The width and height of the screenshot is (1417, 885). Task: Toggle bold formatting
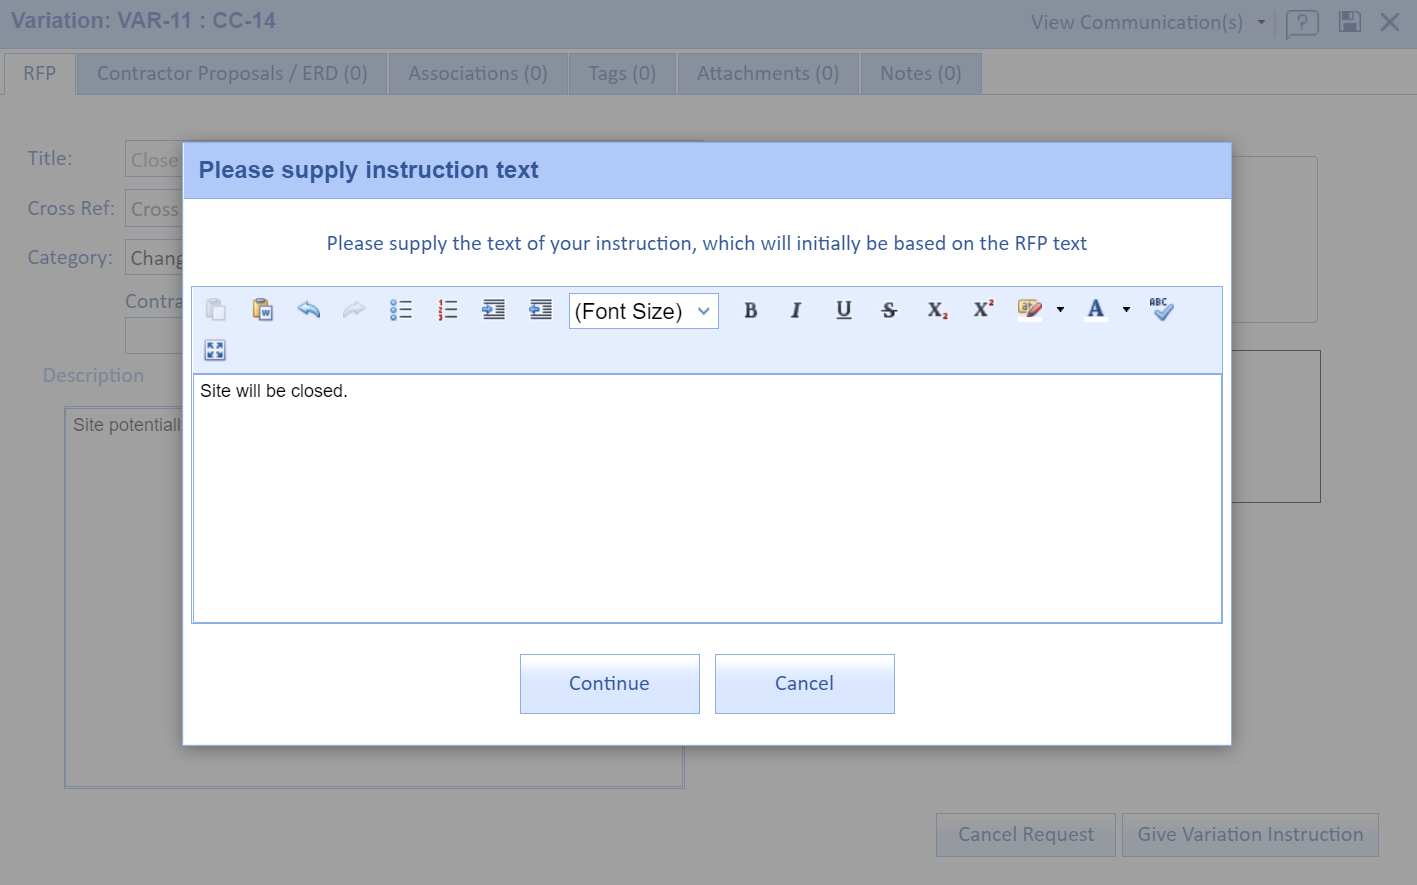750,310
